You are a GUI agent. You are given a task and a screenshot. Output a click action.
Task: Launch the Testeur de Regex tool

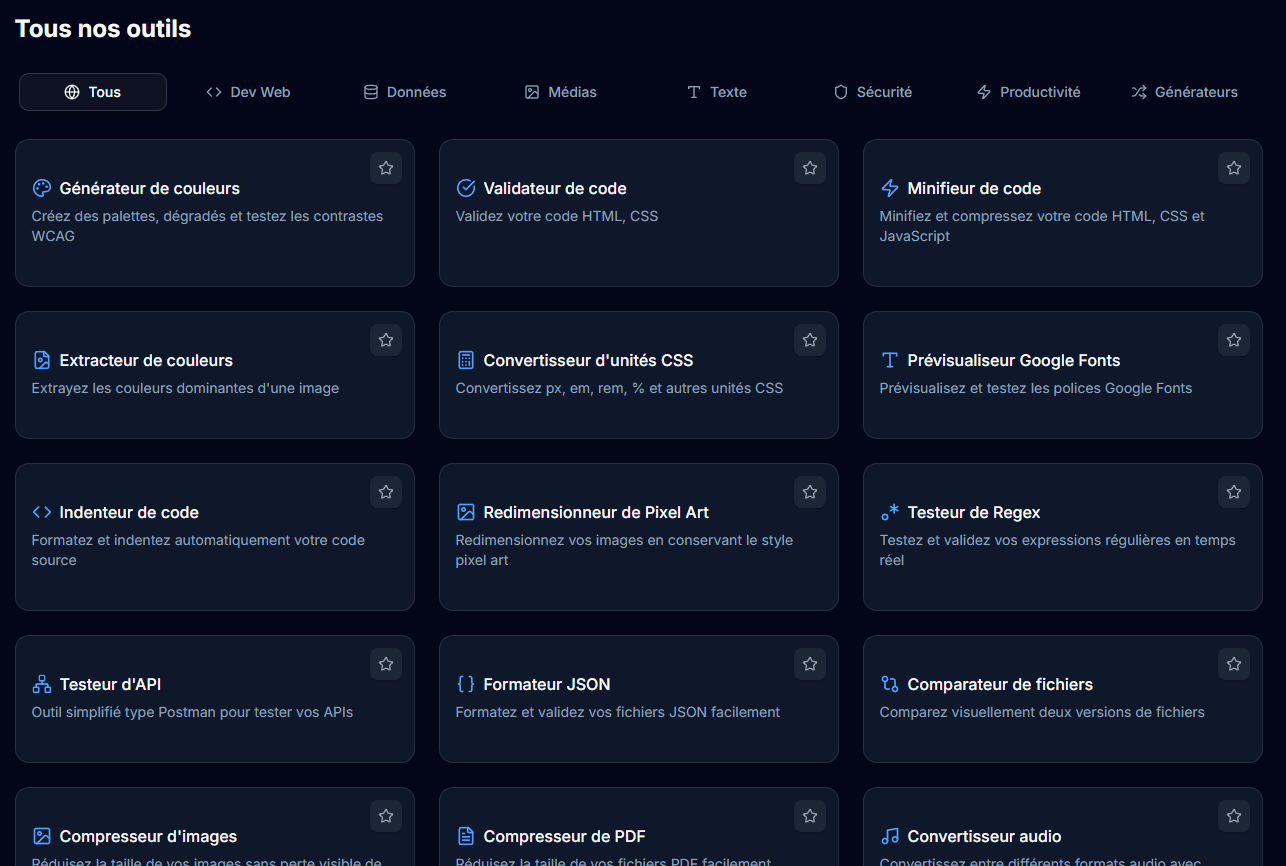974,512
